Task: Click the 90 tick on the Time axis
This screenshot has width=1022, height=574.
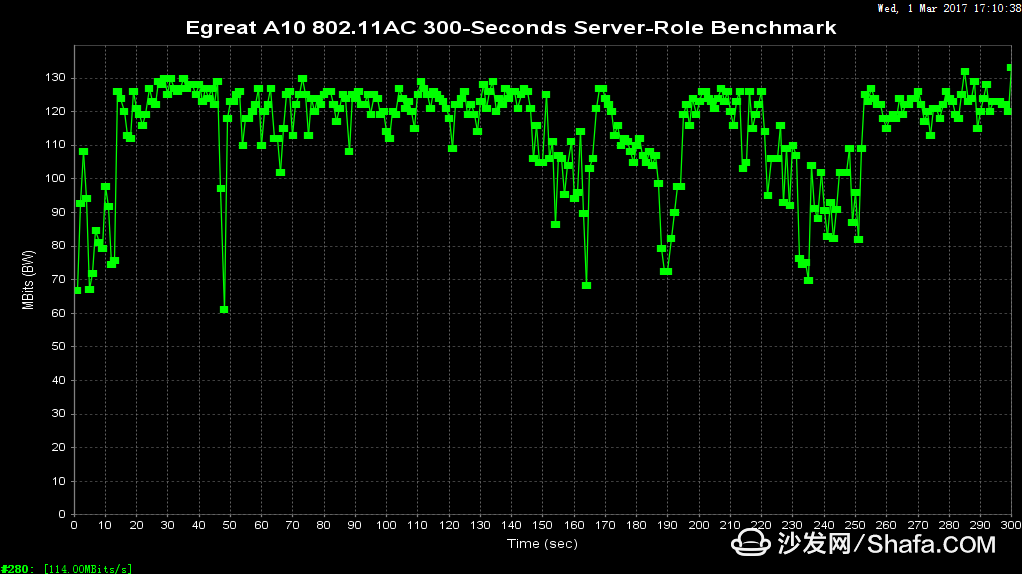Action: [355, 525]
